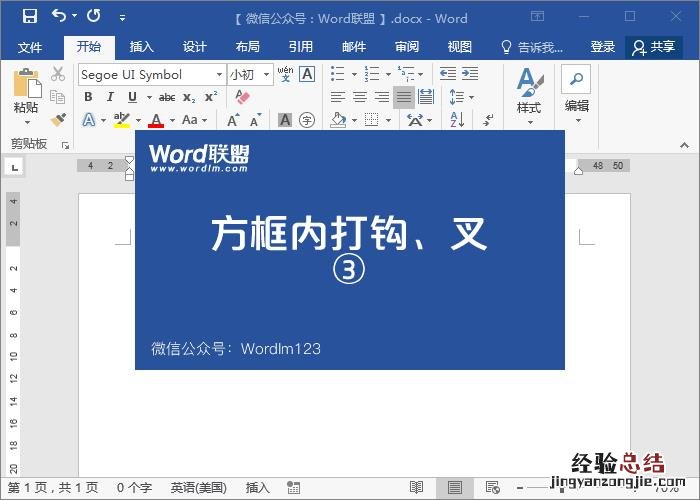Screen dimensions: 700x500
Task: Click the red font color swatch
Action: pos(155,120)
